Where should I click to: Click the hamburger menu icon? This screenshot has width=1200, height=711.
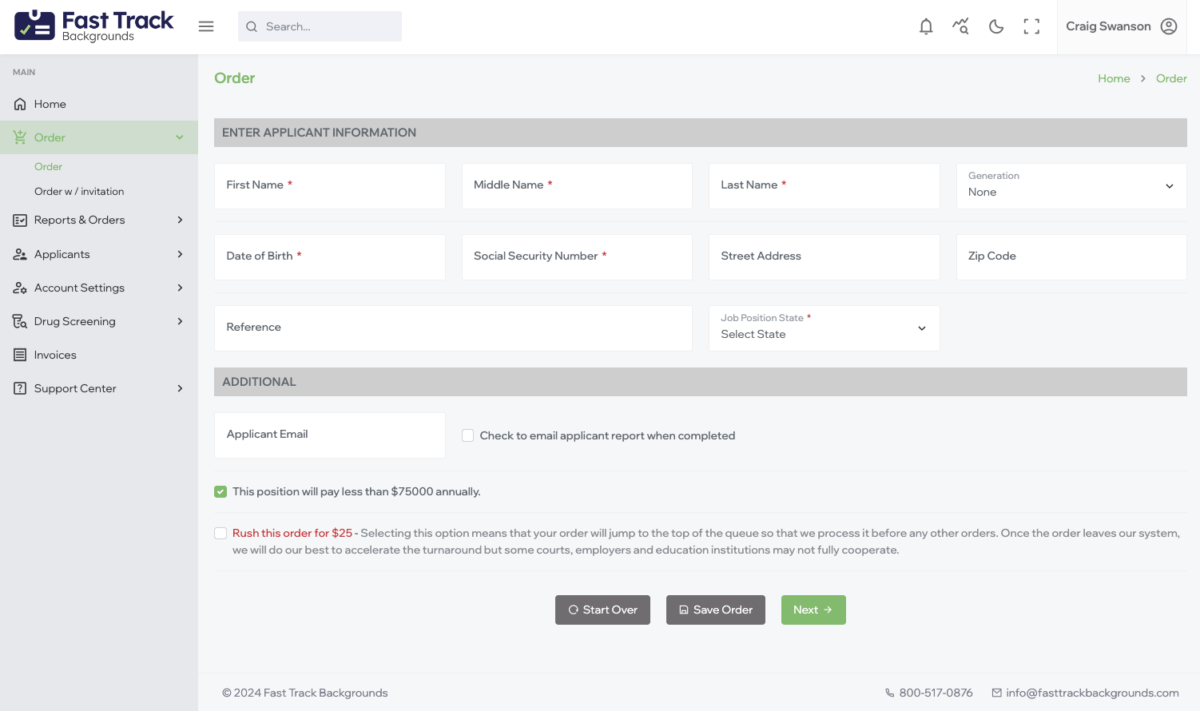pyautogui.click(x=206, y=27)
